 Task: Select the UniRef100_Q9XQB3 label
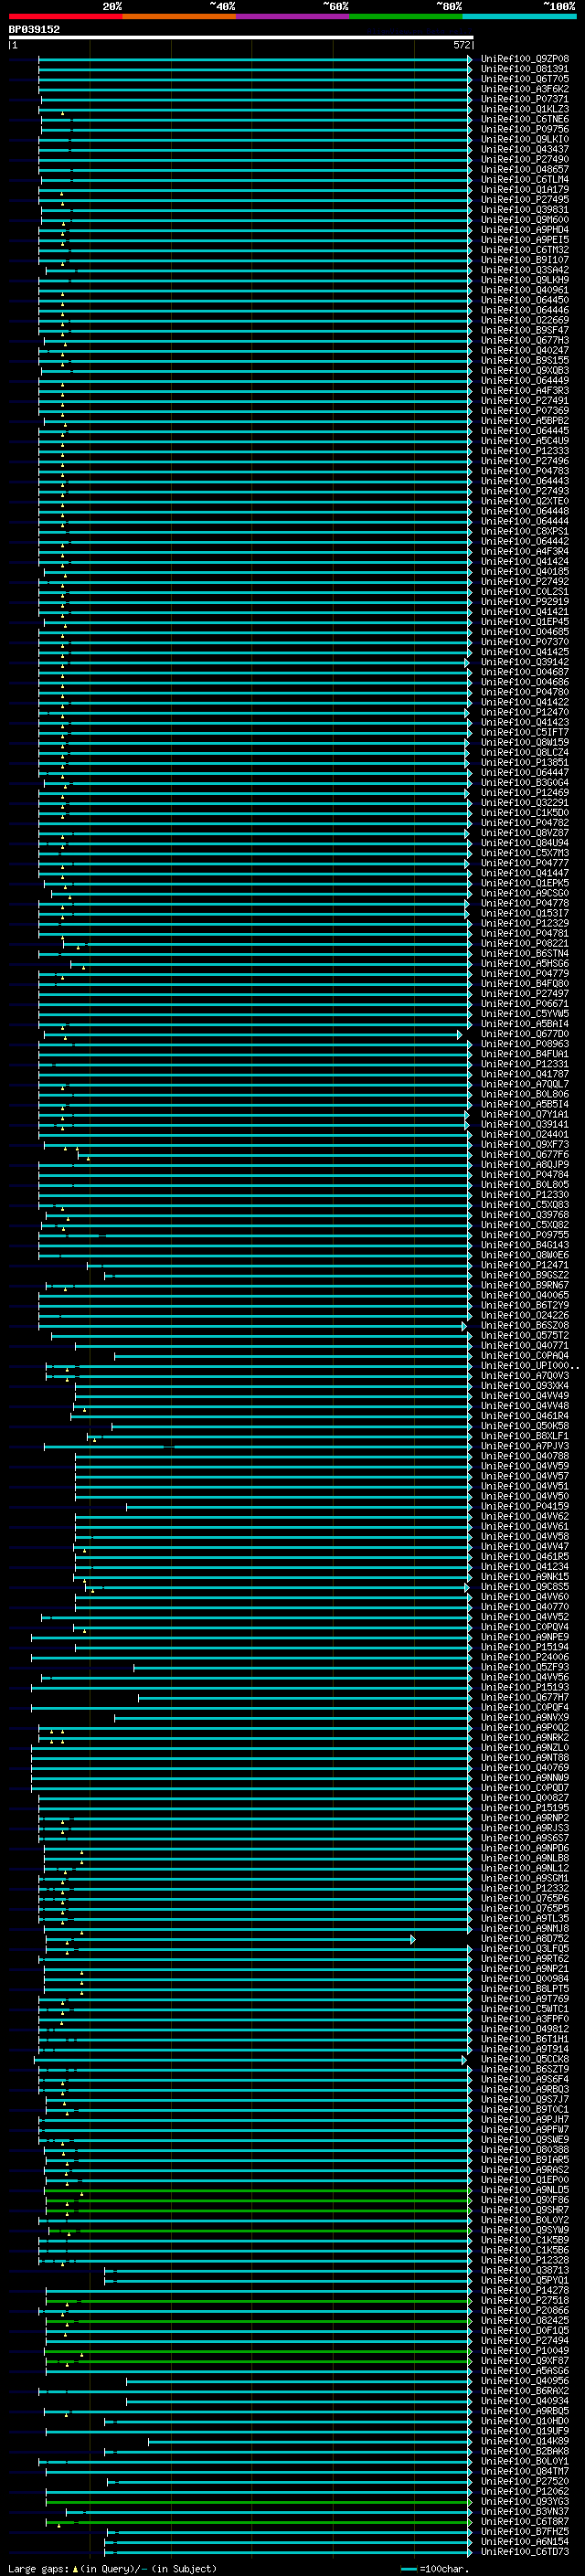525,370
